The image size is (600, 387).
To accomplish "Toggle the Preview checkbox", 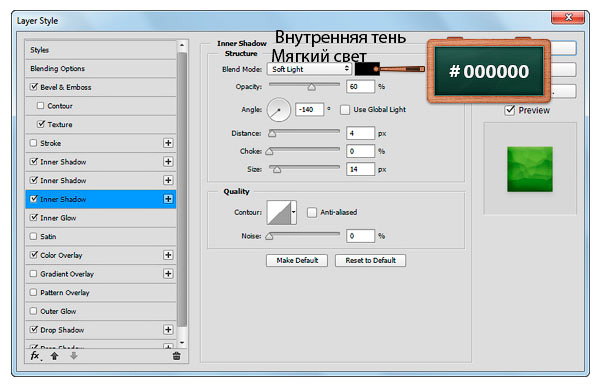I will pyautogui.click(x=509, y=110).
